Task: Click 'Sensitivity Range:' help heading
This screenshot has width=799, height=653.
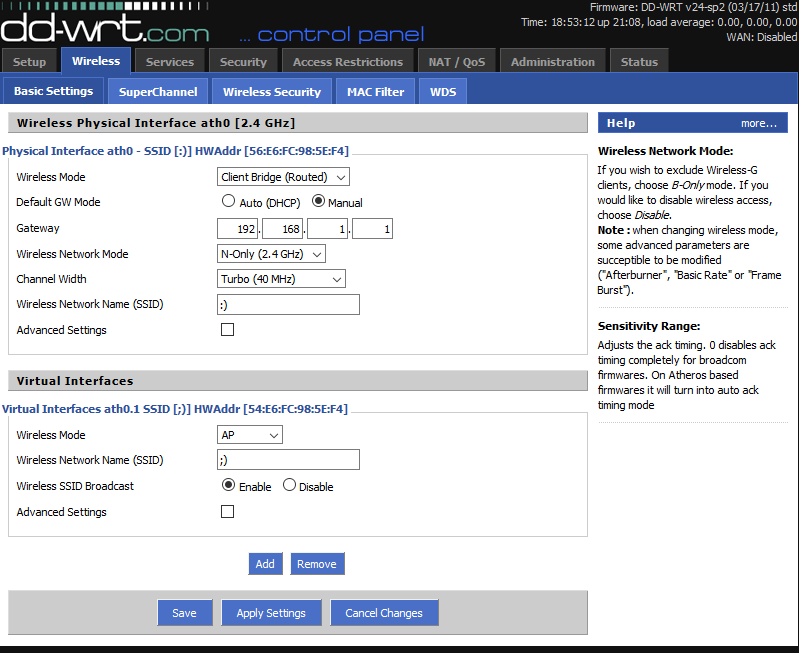Action: (649, 326)
